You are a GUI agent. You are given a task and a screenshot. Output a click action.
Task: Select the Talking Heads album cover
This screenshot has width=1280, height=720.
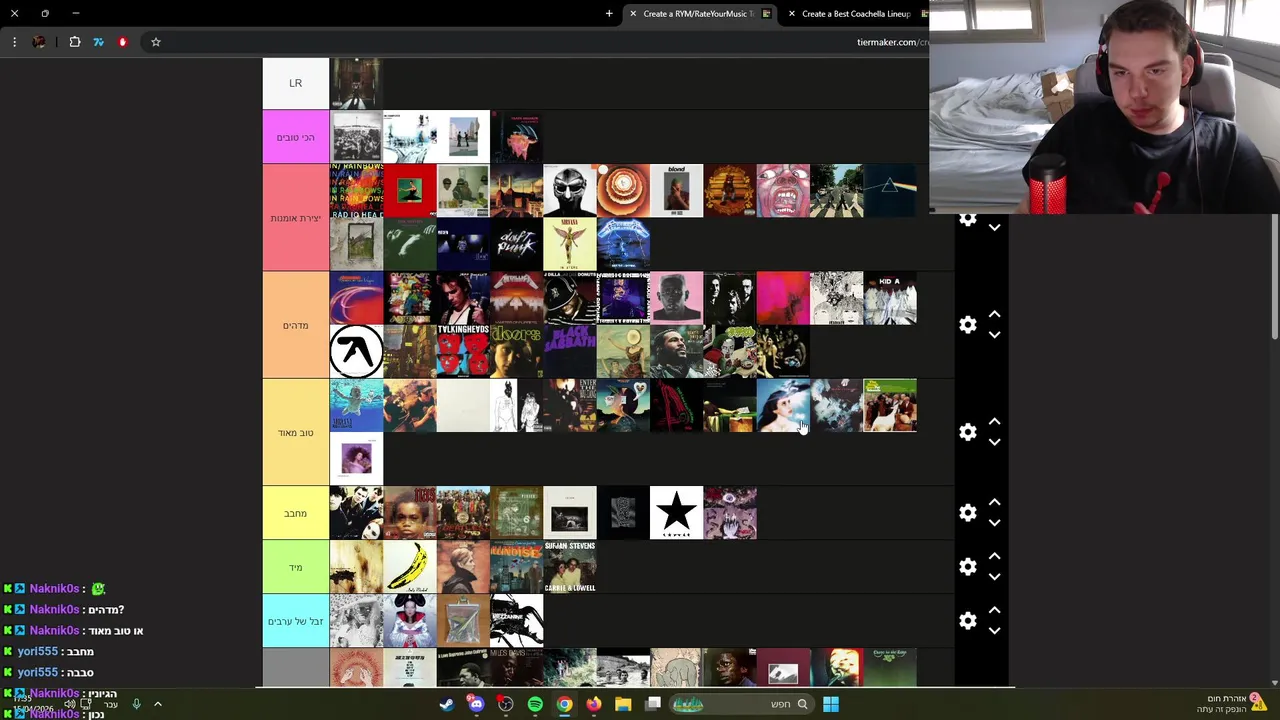463,352
